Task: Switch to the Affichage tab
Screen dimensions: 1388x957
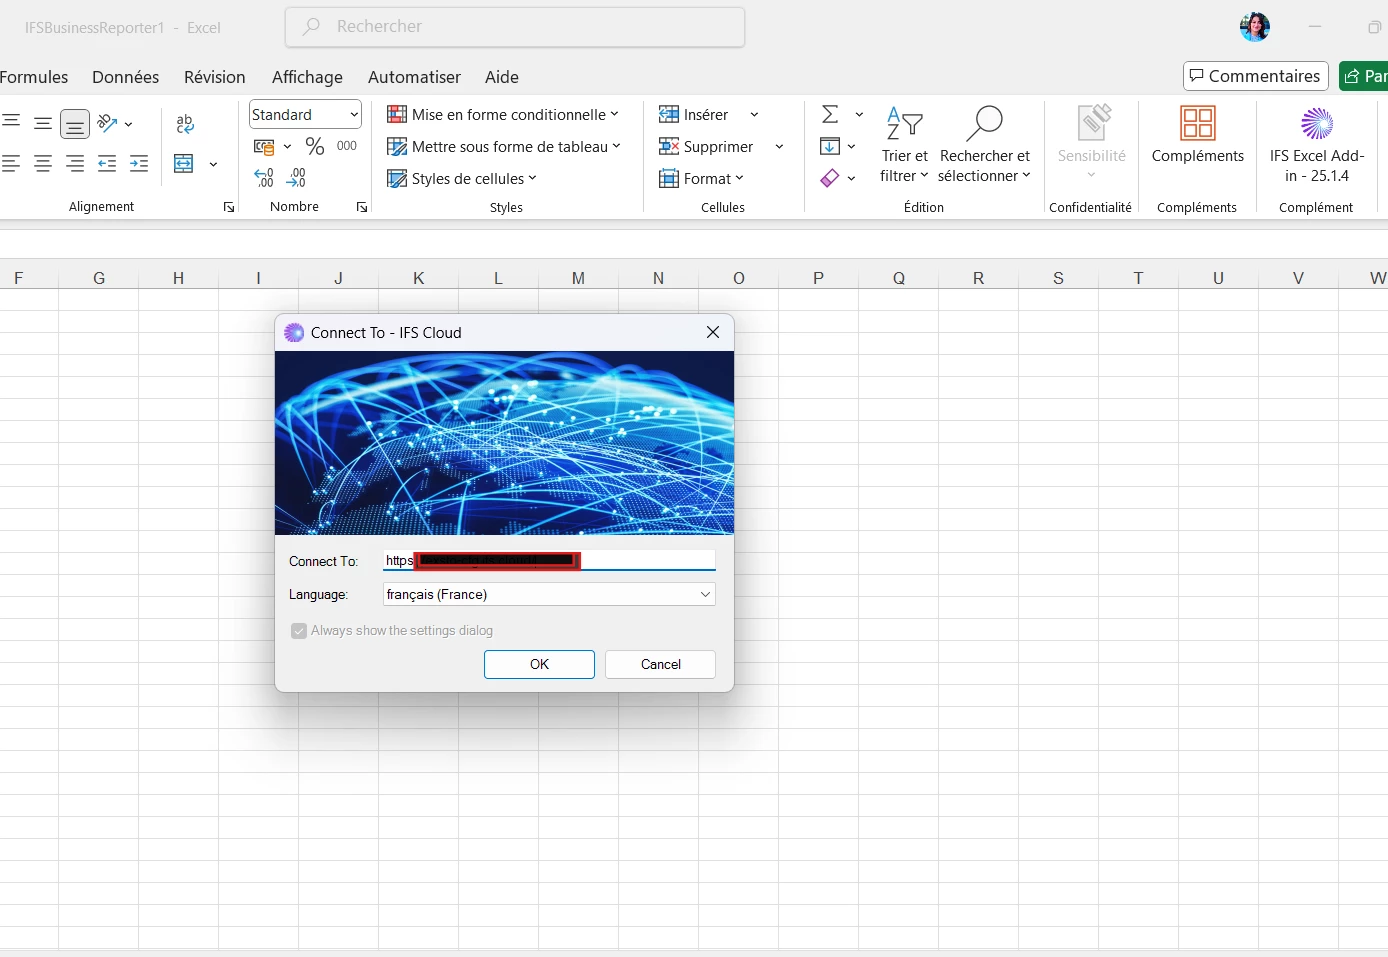Action: click(x=307, y=77)
